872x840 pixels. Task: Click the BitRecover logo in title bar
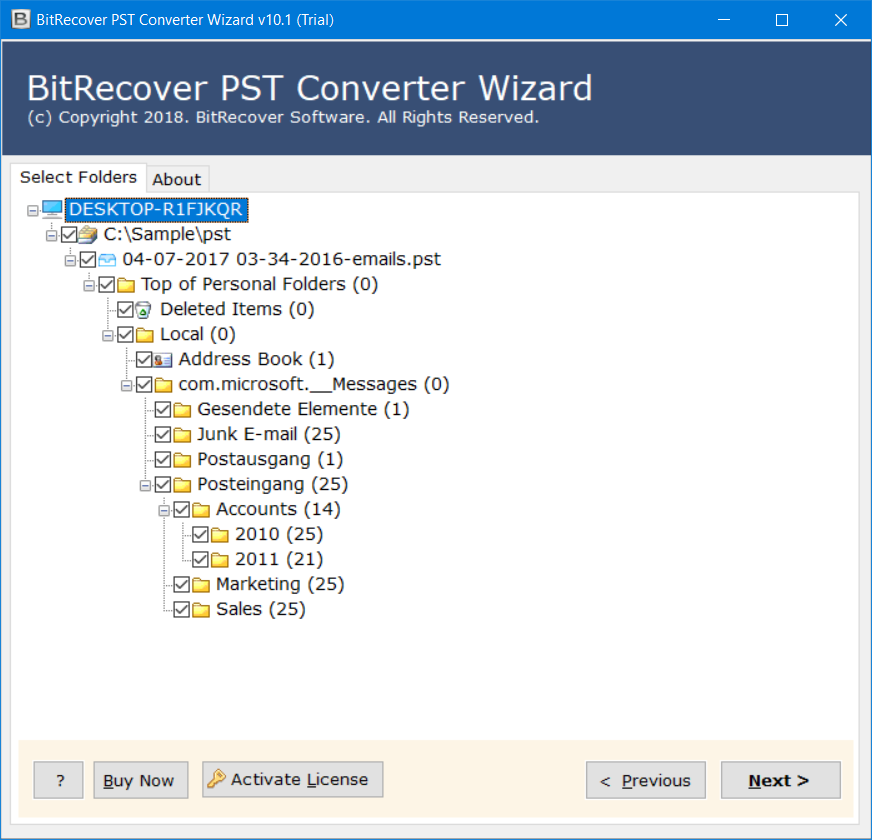(x=21, y=19)
